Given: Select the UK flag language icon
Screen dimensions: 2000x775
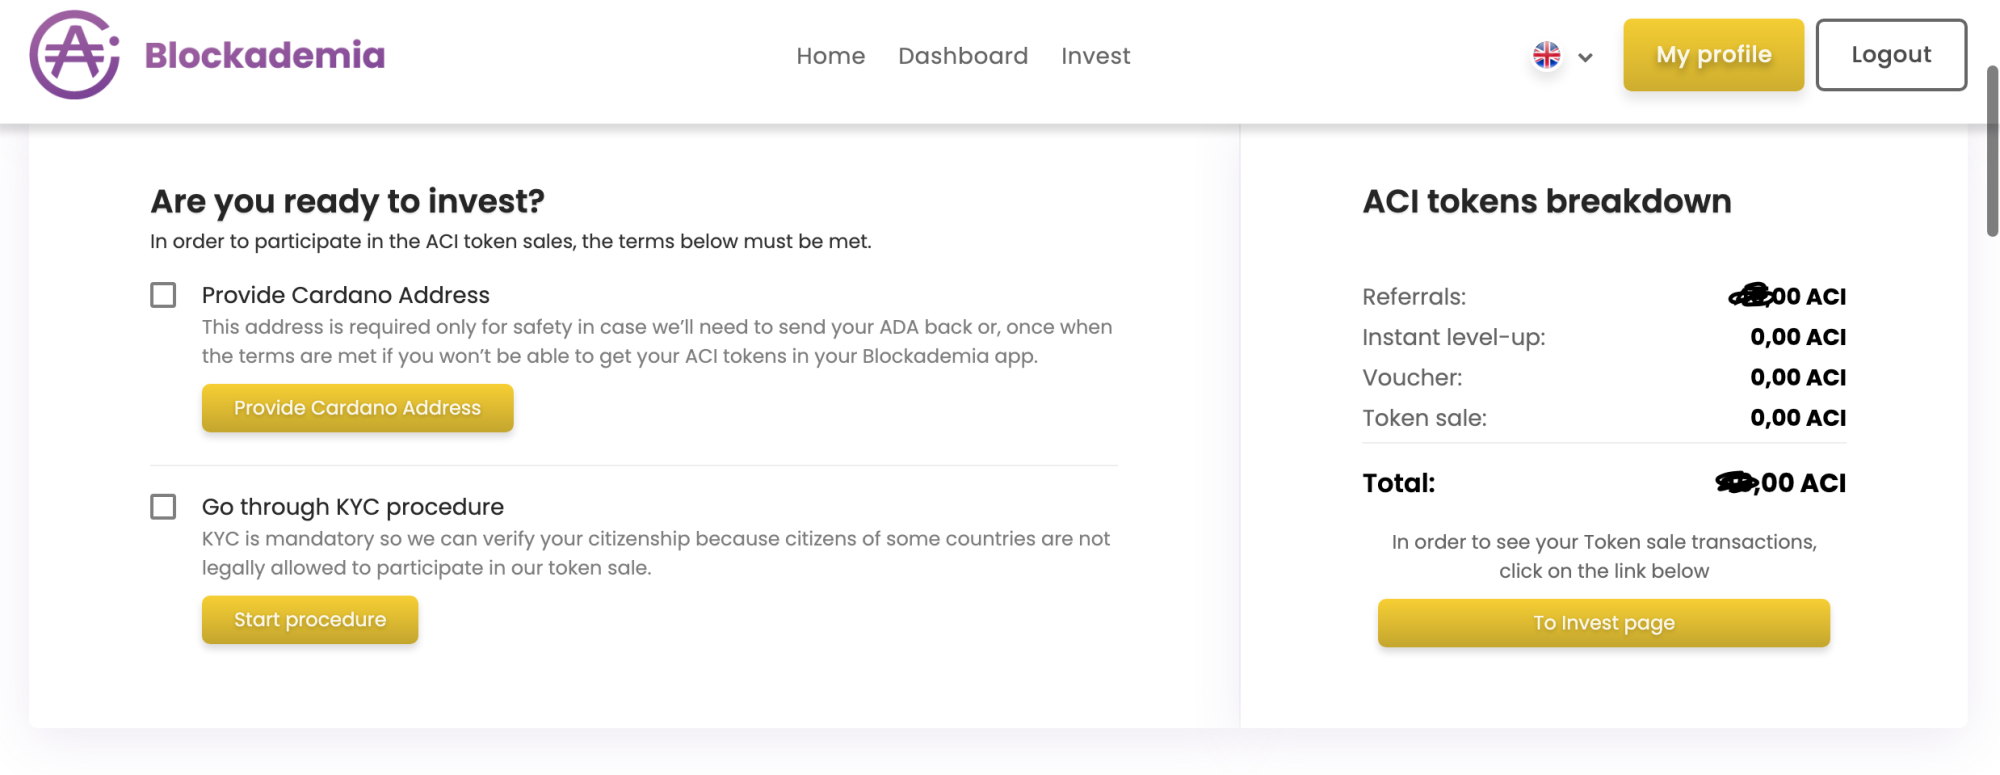Looking at the screenshot, I should point(1546,57).
